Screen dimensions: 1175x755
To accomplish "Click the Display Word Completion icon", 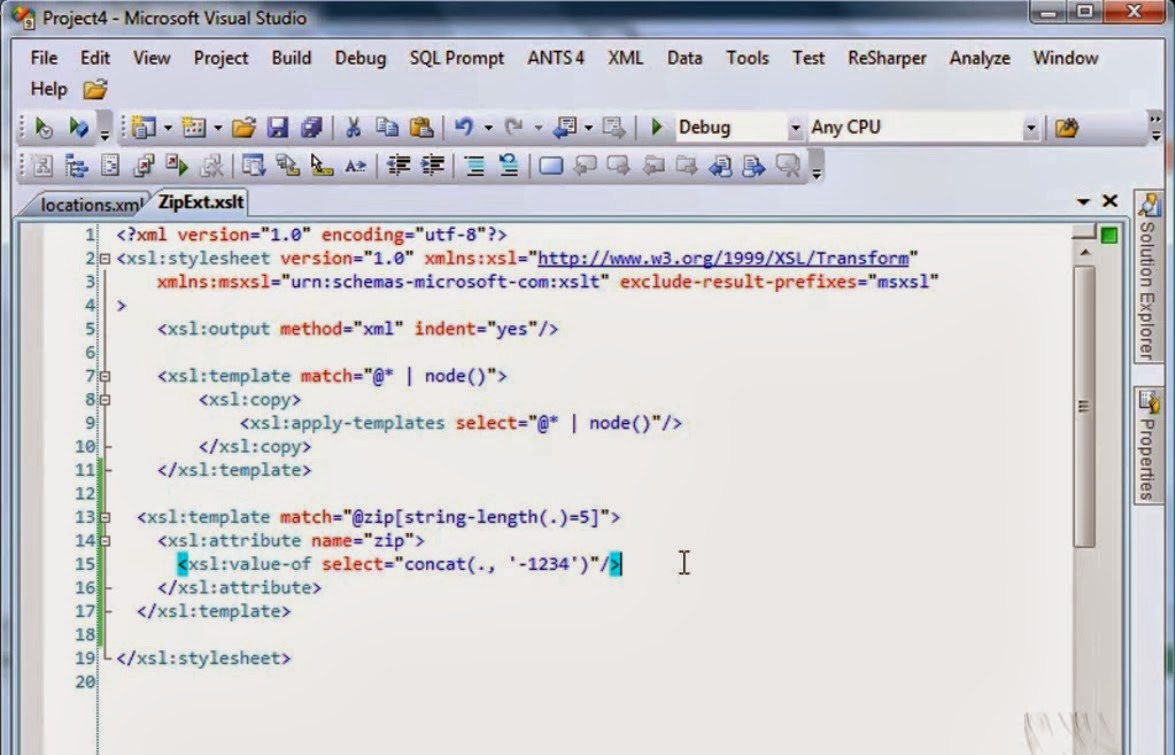I will click(354, 165).
